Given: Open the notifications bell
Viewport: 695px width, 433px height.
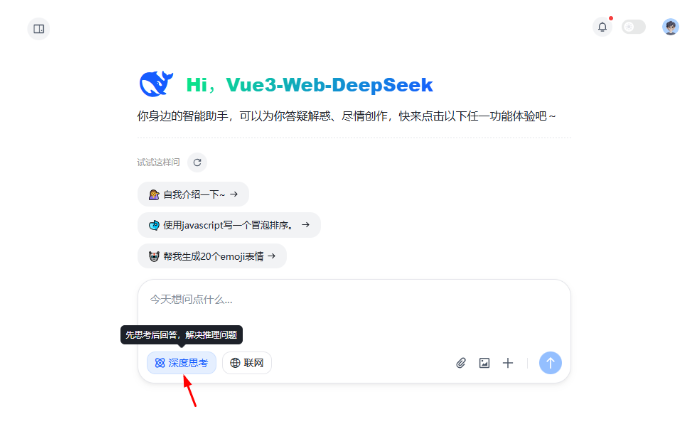Looking at the screenshot, I should (x=602, y=27).
